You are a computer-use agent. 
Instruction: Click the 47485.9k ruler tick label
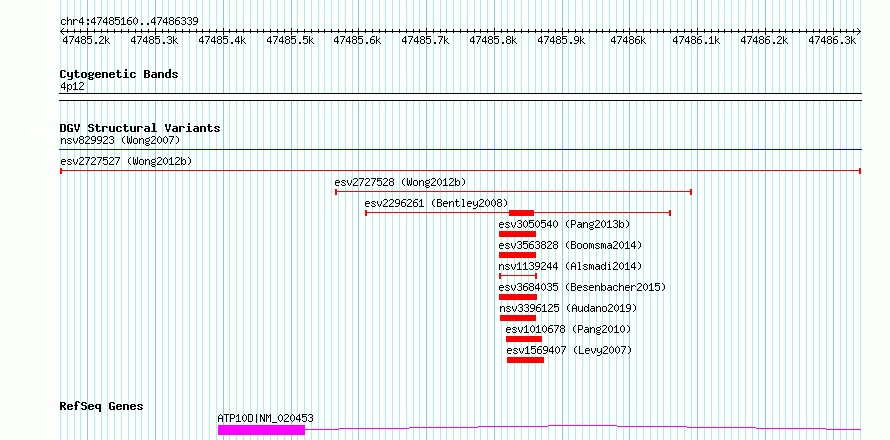point(561,40)
